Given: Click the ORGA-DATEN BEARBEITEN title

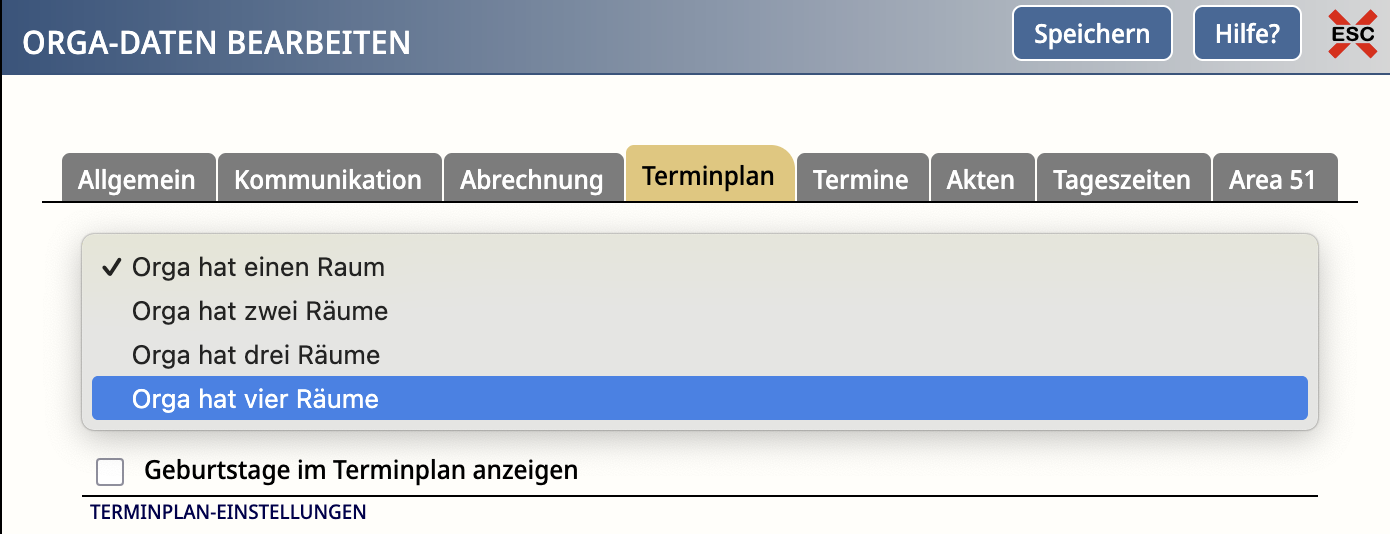Looking at the screenshot, I should [x=217, y=43].
